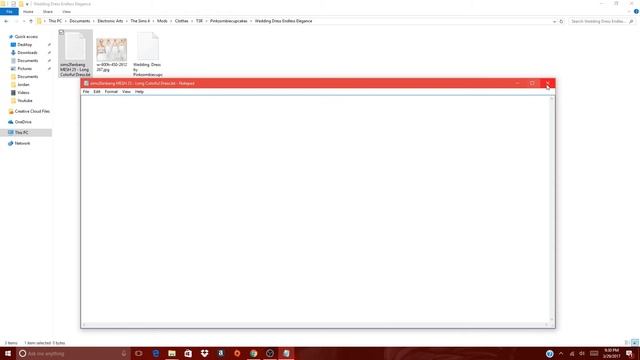Open the View menu in Notepad
The width and height of the screenshot is (640, 360).
tap(126, 92)
